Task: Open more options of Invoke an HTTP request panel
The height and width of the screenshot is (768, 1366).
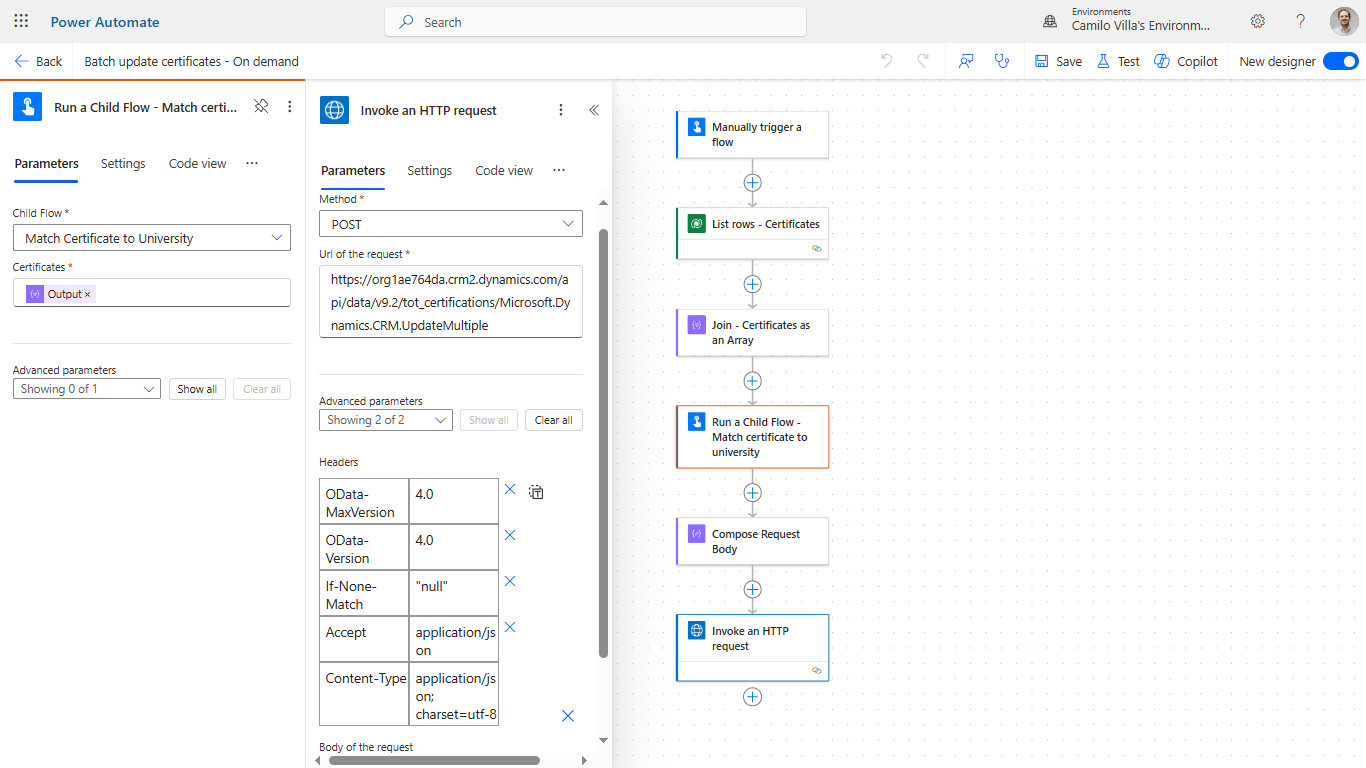Action: [x=561, y=110]
